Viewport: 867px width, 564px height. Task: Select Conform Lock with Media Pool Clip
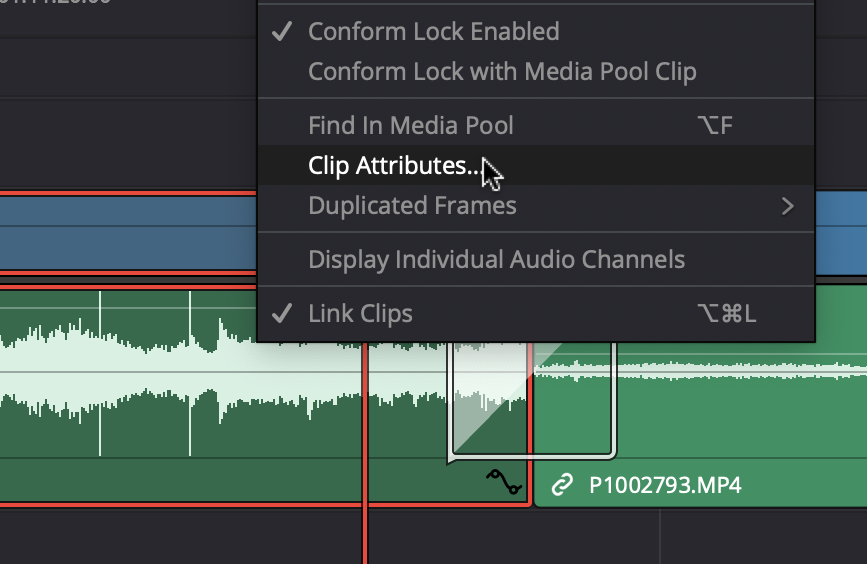click(x=502, y=72)
